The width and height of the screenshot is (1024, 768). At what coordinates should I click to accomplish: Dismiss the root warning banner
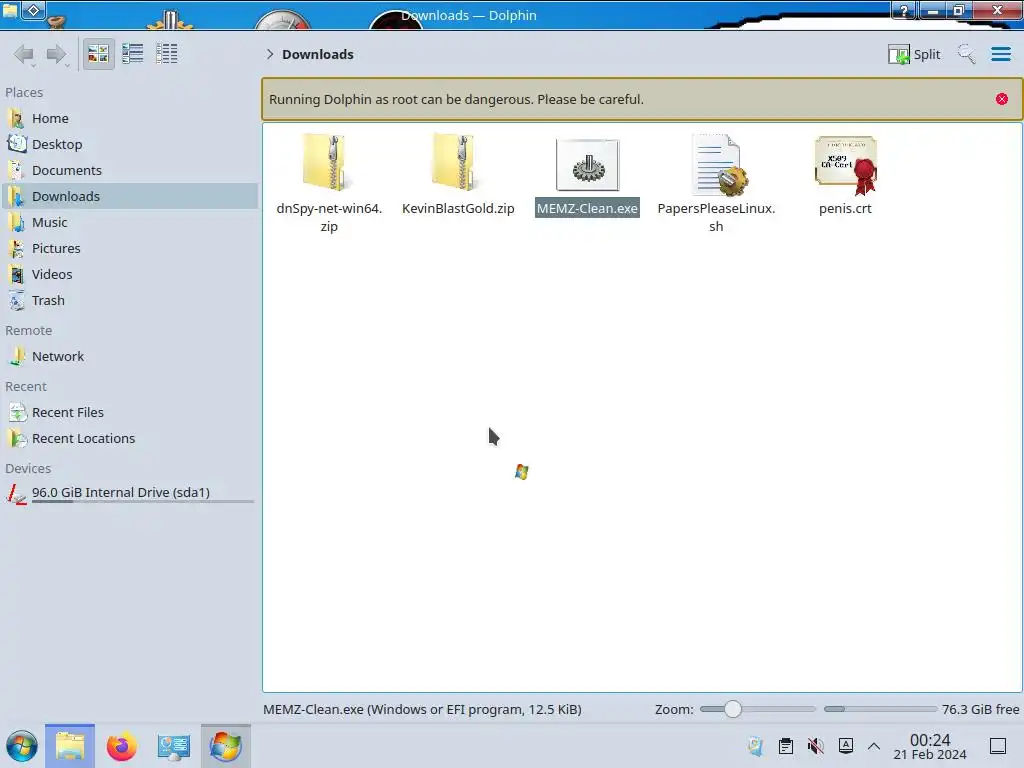pyautogui.click(x=1001, y=99)
